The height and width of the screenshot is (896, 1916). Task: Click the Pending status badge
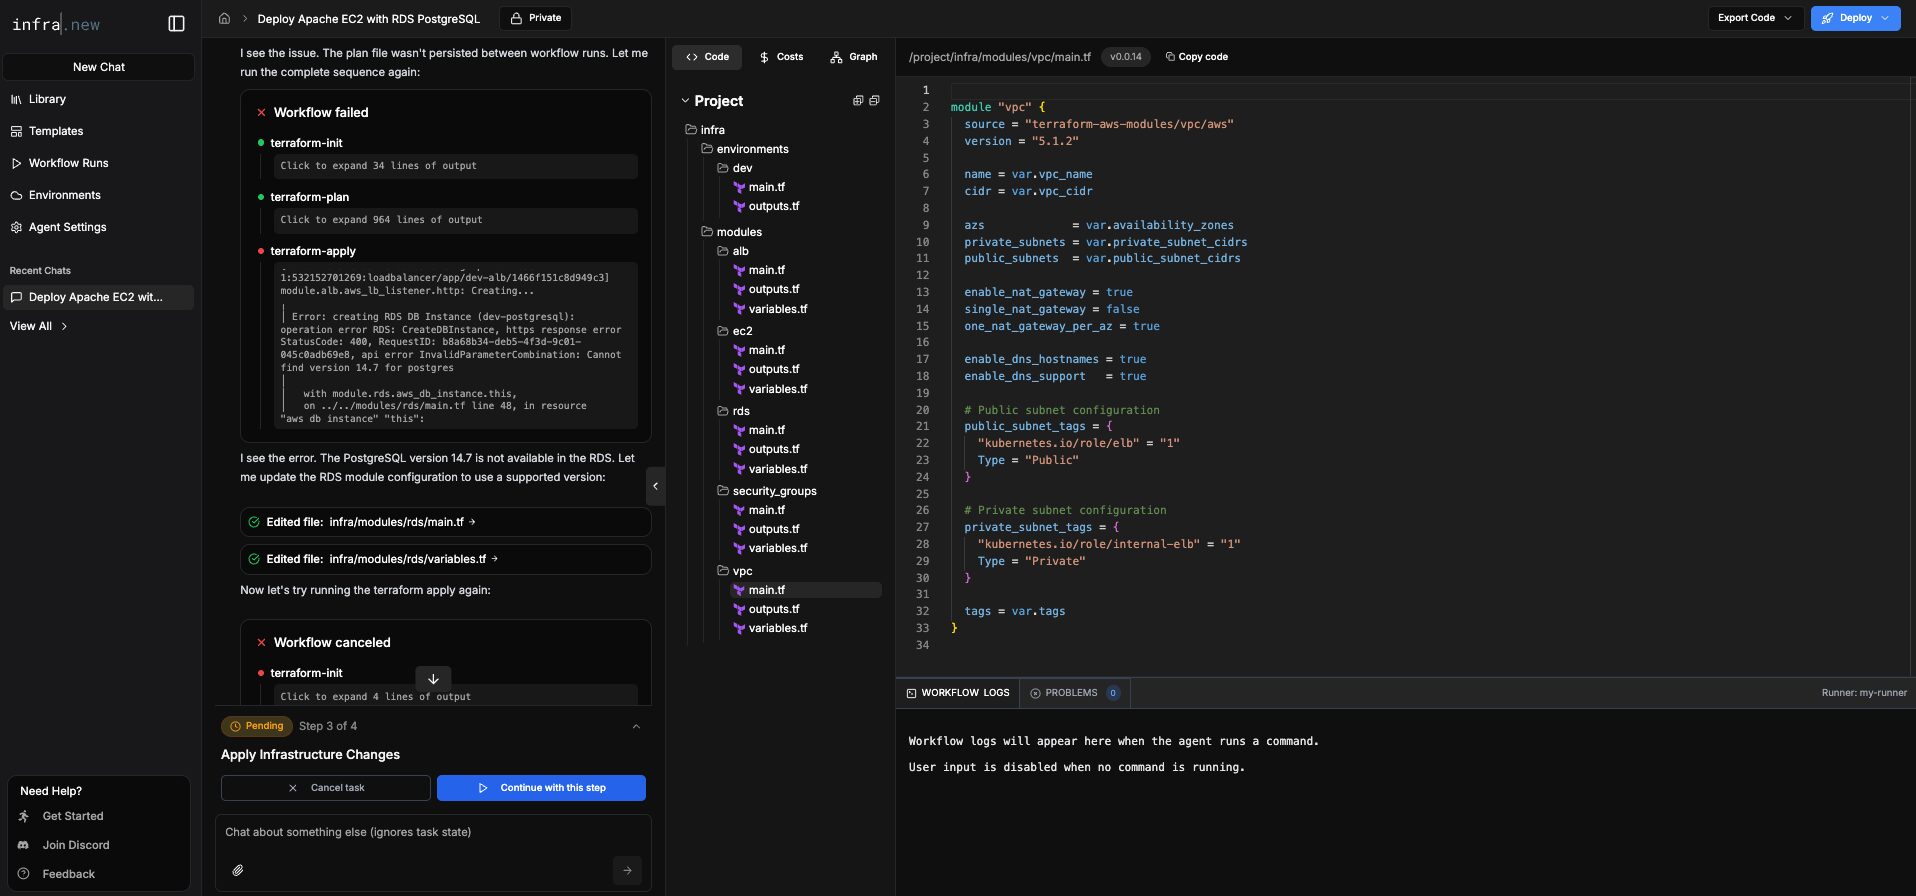(x=257, y=726)
